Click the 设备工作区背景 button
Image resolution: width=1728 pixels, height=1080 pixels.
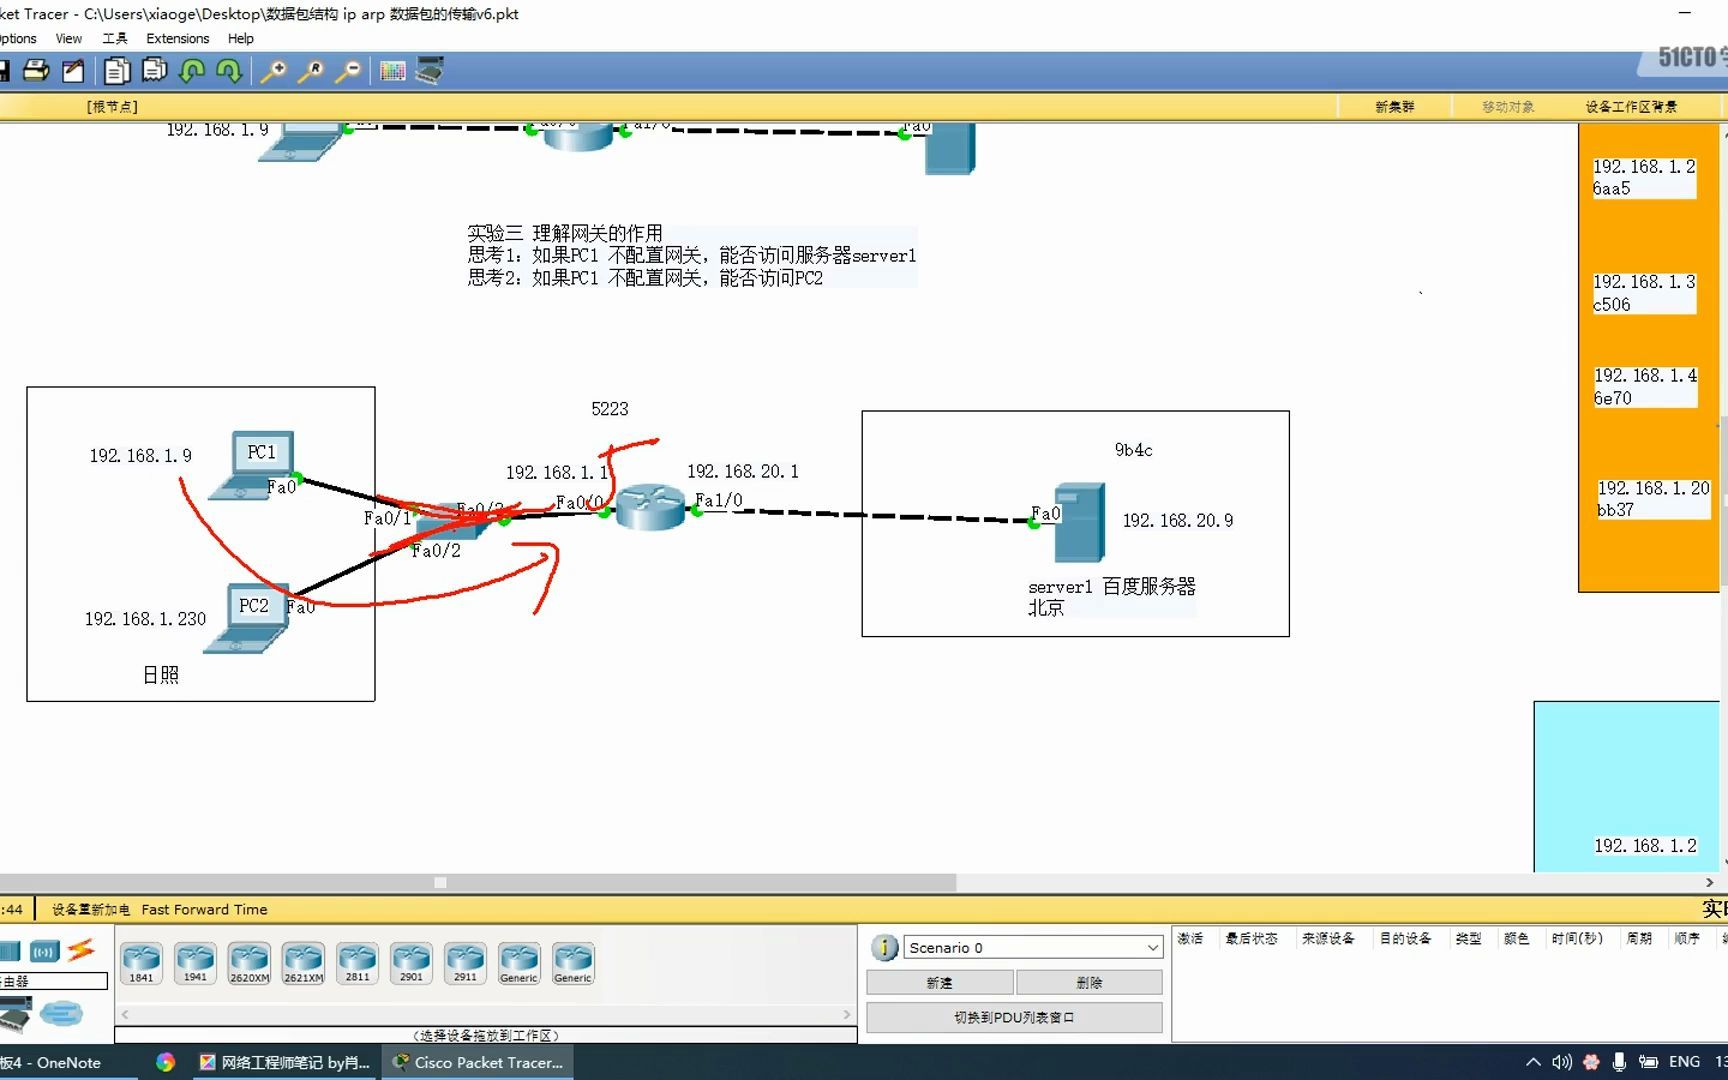point(1632,107)
